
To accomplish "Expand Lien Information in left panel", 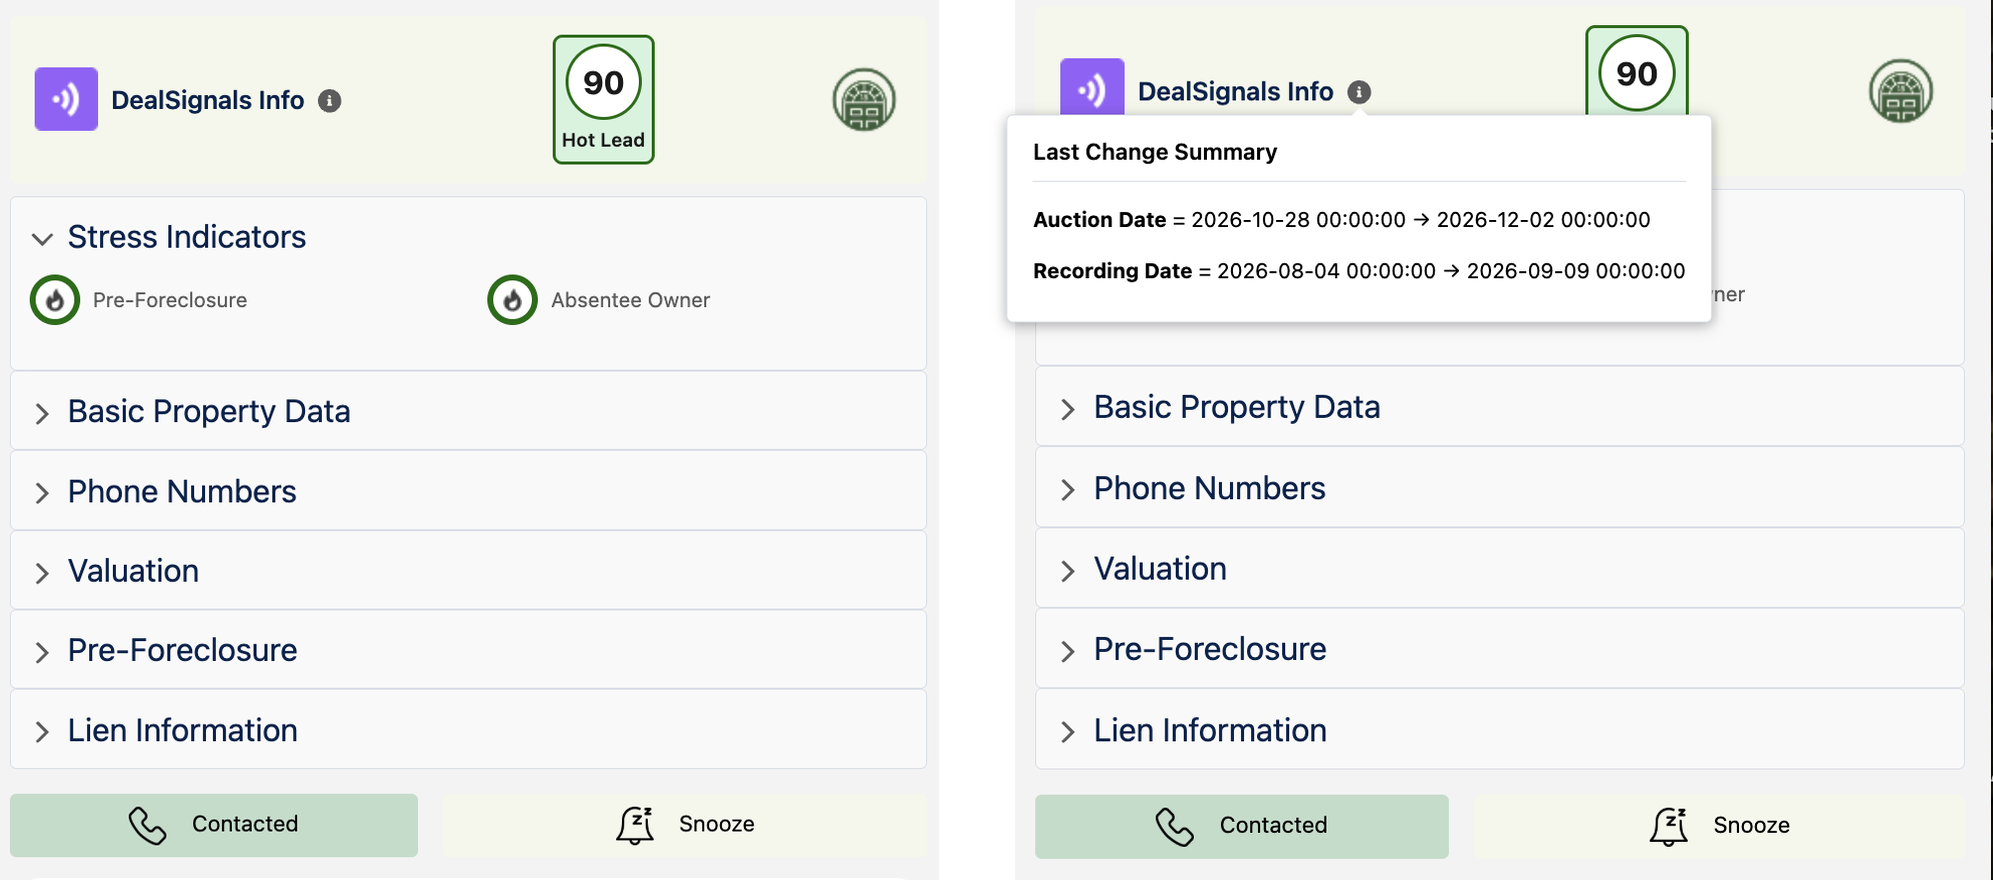I will point(468,730).
